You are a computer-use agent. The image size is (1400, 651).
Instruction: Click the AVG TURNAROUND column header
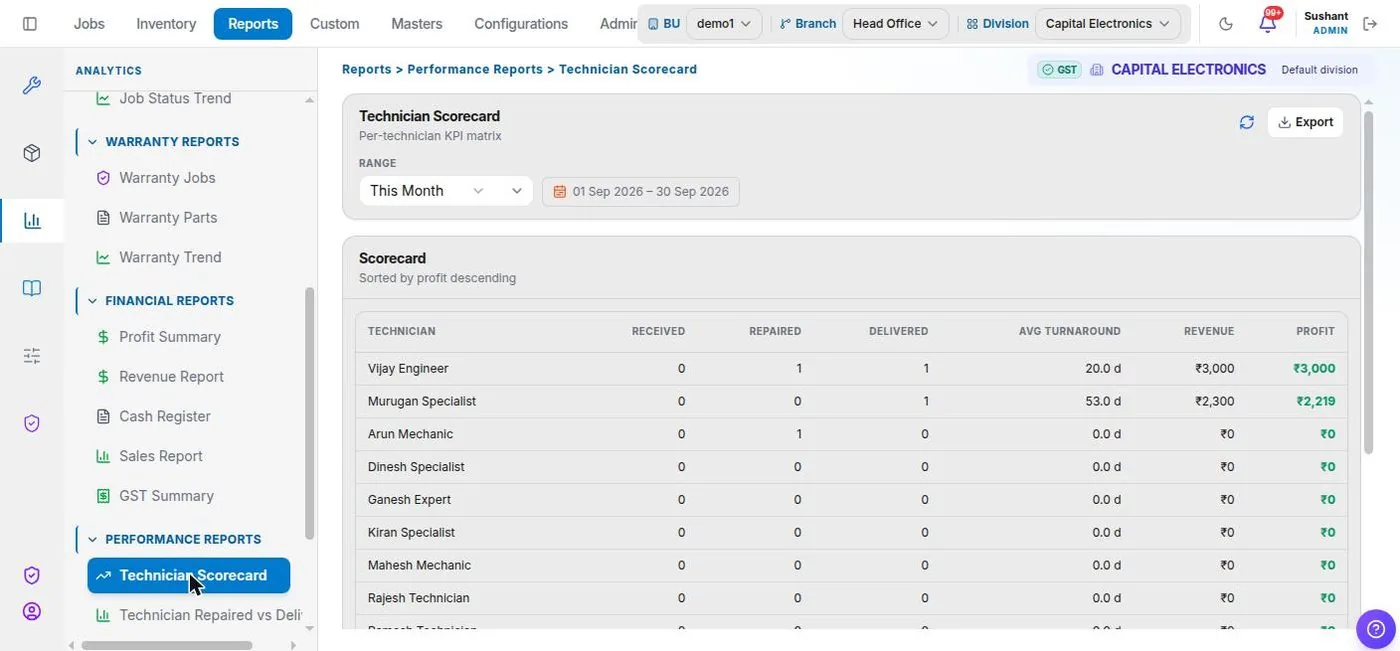[1070, 331]
